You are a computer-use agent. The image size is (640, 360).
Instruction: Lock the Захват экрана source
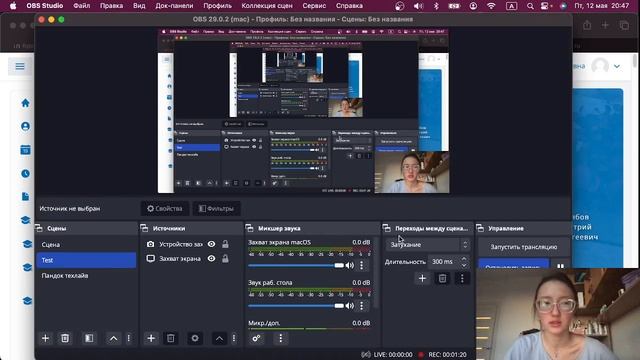[225, 258]
